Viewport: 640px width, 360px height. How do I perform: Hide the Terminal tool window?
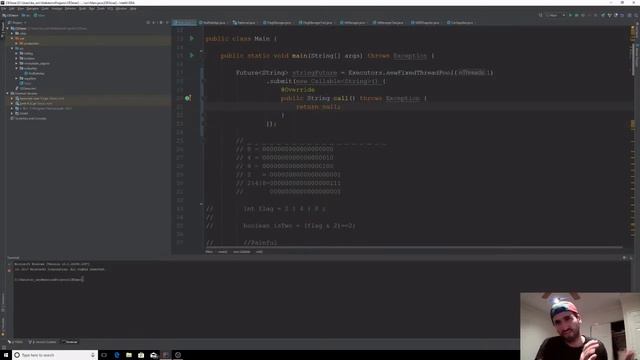[x=631, y=258]
